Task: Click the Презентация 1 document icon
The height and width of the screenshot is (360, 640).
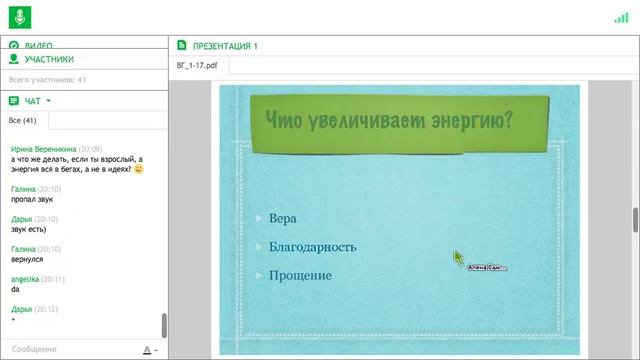Action: tap(182, 45)
